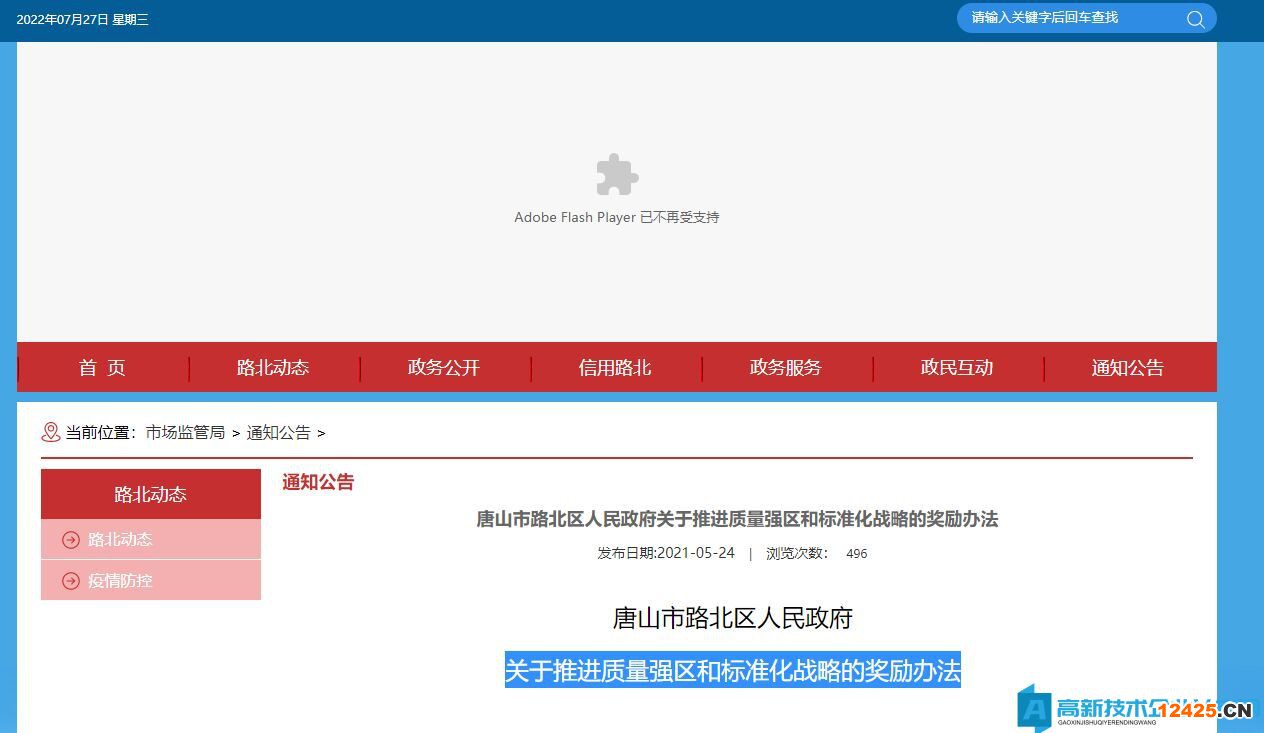The height and width of the screenshot is (733, 1264).
Task: Select 信用路北 in navigation bar
Action: pyautogui.click(x=615, y=368)
